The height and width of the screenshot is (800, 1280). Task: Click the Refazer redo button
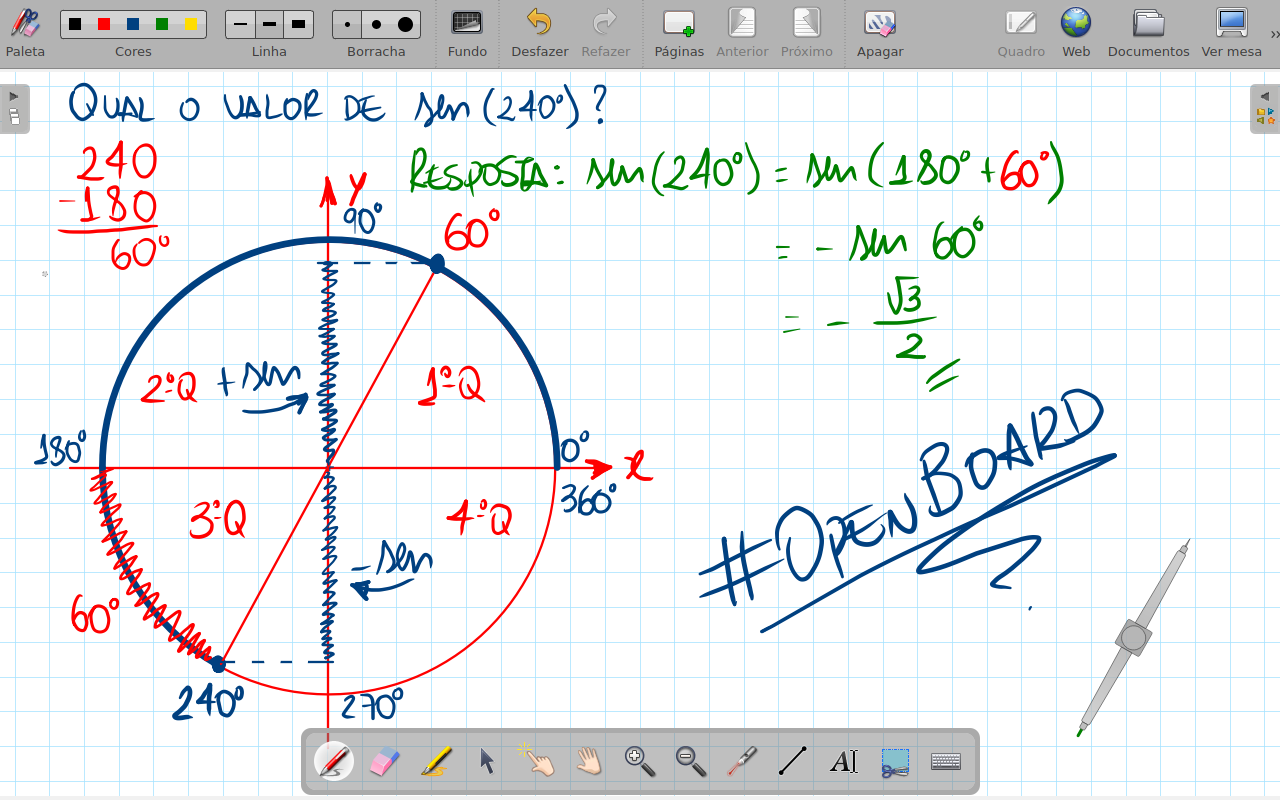[x=605, y=33]
